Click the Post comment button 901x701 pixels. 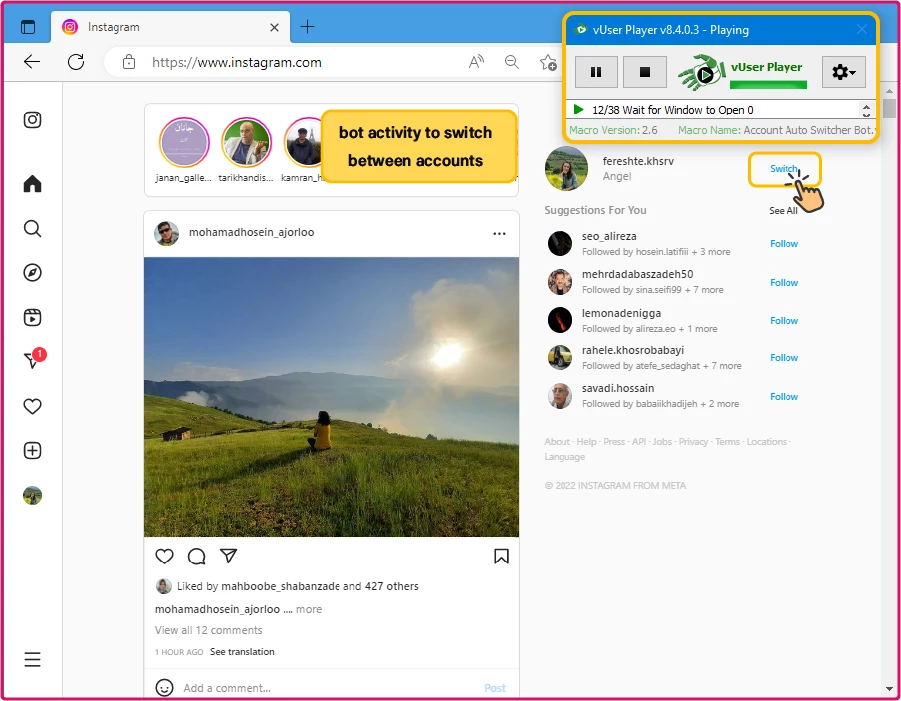(495, 688)
